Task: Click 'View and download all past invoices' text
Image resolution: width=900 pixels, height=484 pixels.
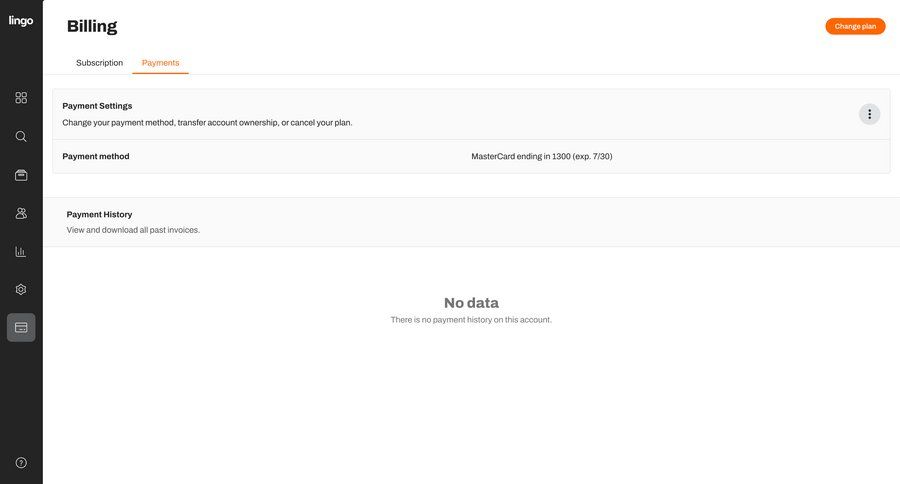Action: pos(133,230)
